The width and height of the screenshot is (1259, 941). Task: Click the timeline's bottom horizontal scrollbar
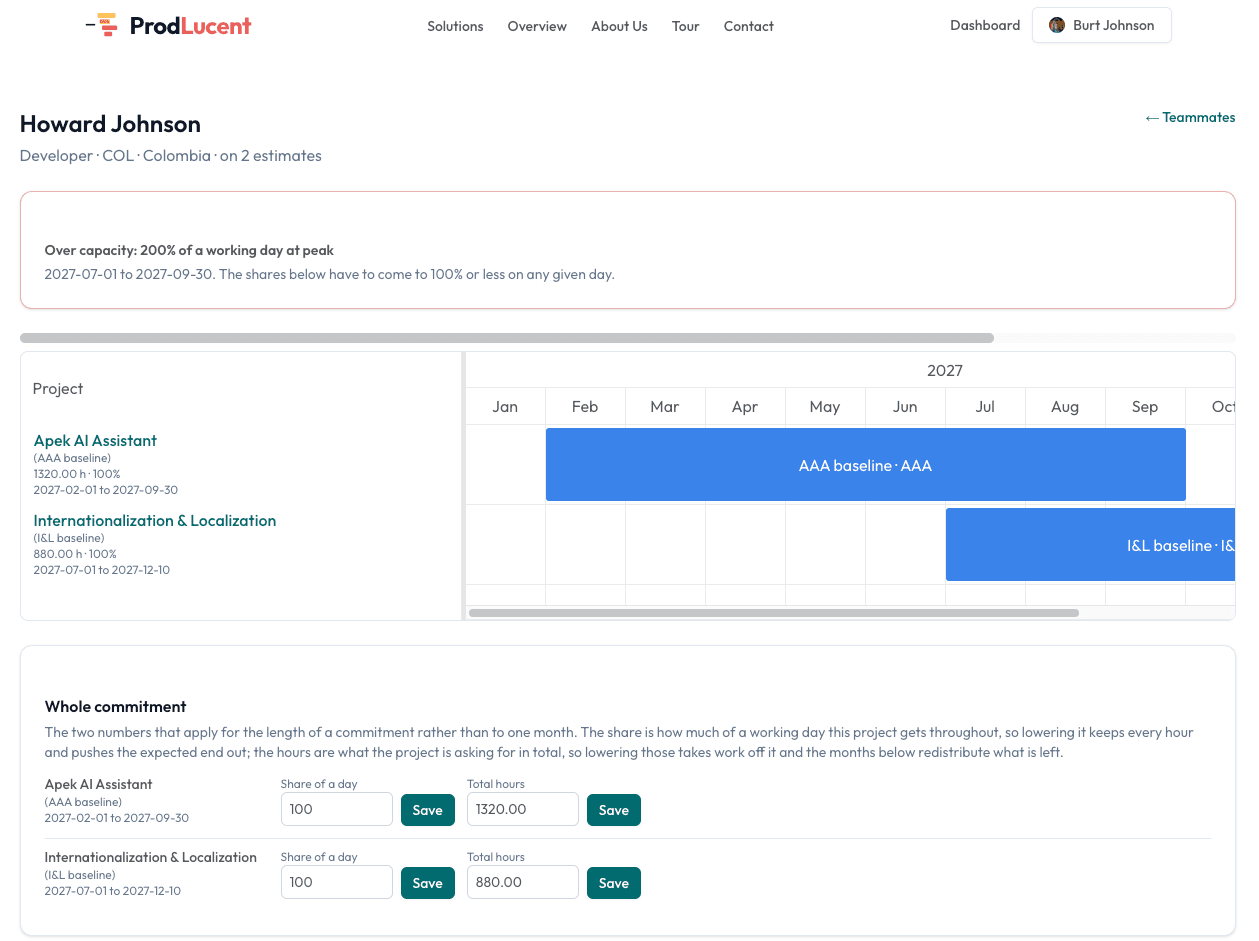coord(774,612)
